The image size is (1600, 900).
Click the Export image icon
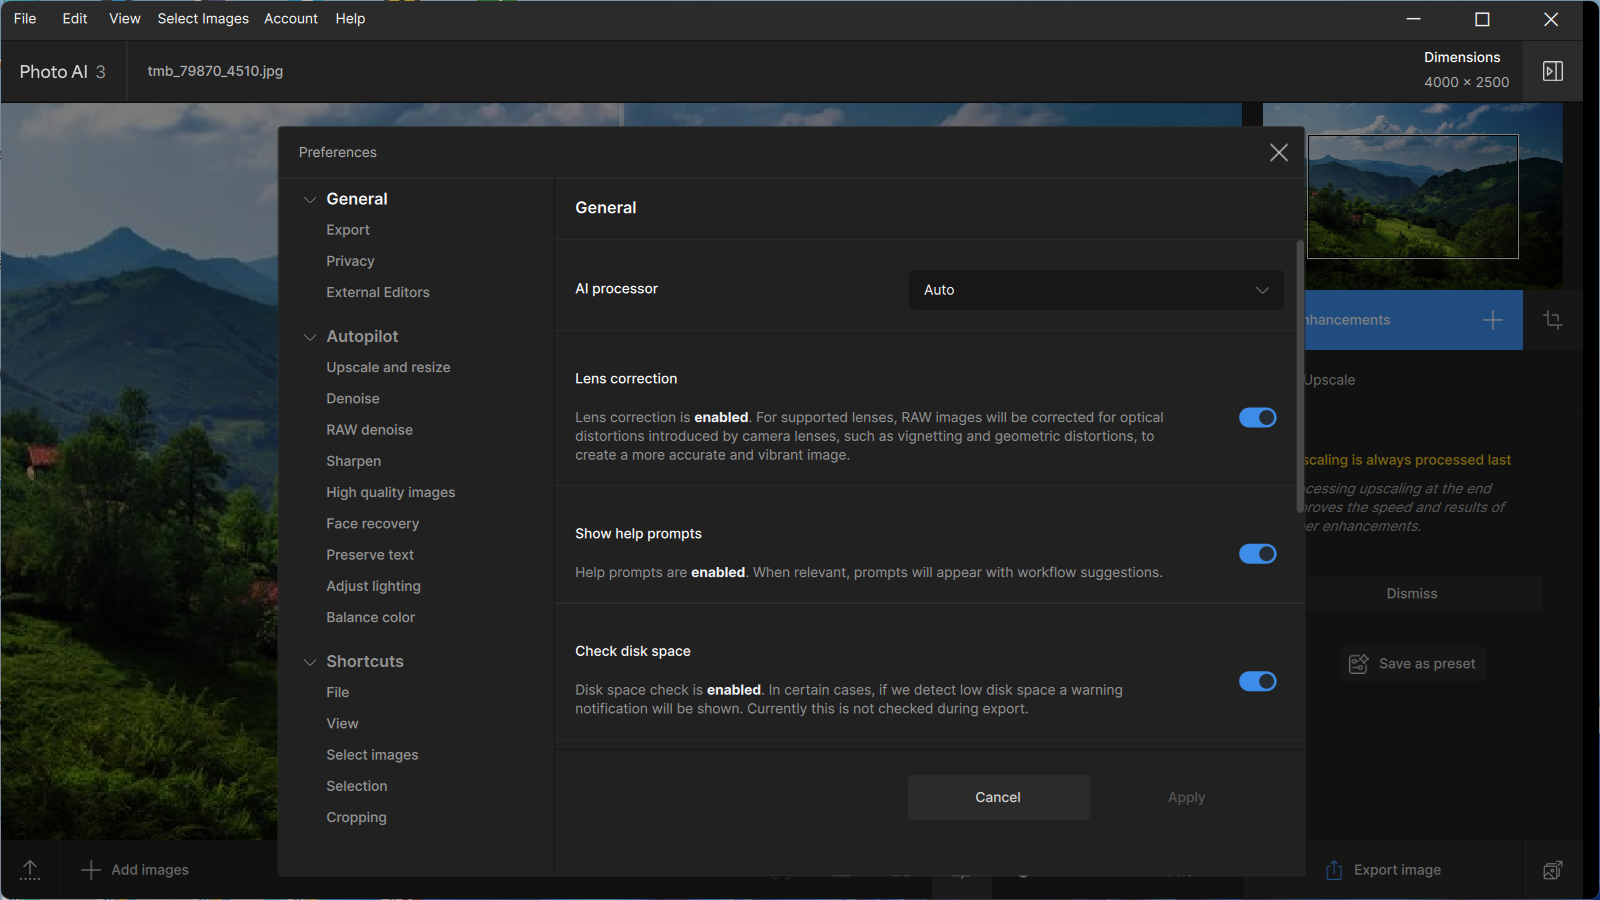1334,870
